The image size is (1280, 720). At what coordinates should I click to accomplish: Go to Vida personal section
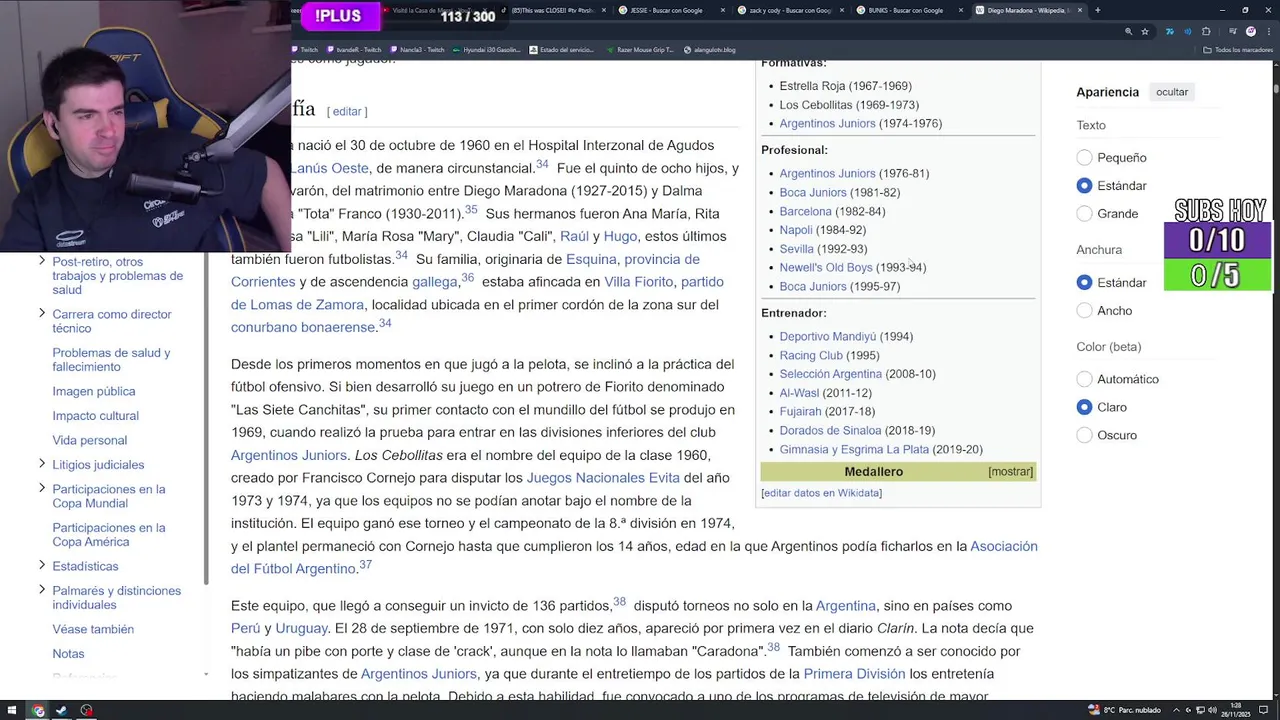click(90, 440)
